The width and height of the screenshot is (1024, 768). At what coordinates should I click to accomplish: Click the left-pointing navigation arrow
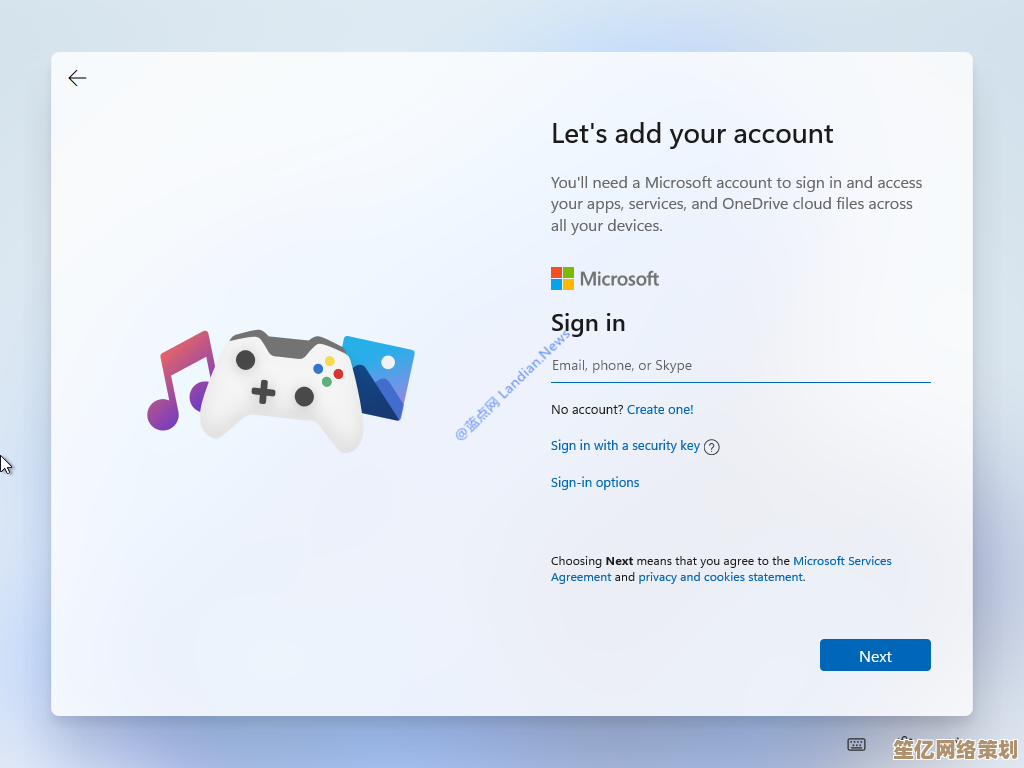tap(77, 77)
